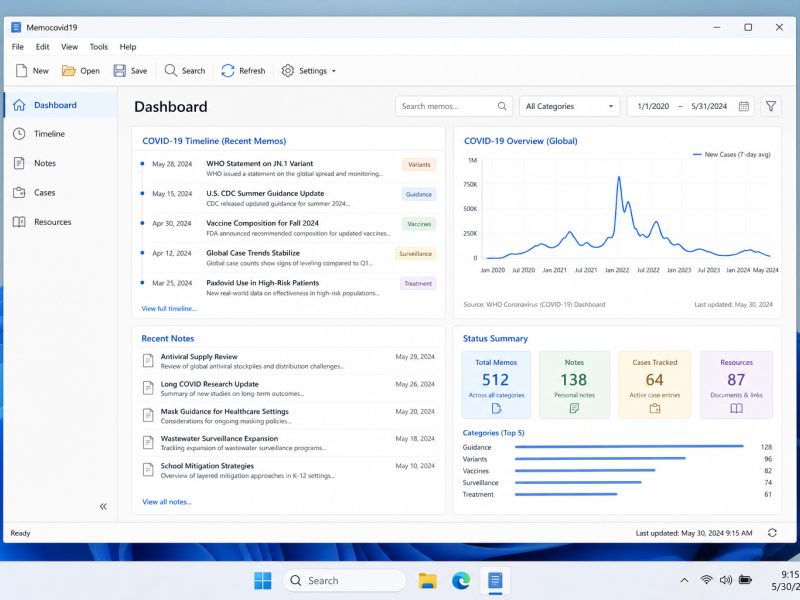Click the Guidance tag on the CDC memo
The image size is (800, 600).
418,194
